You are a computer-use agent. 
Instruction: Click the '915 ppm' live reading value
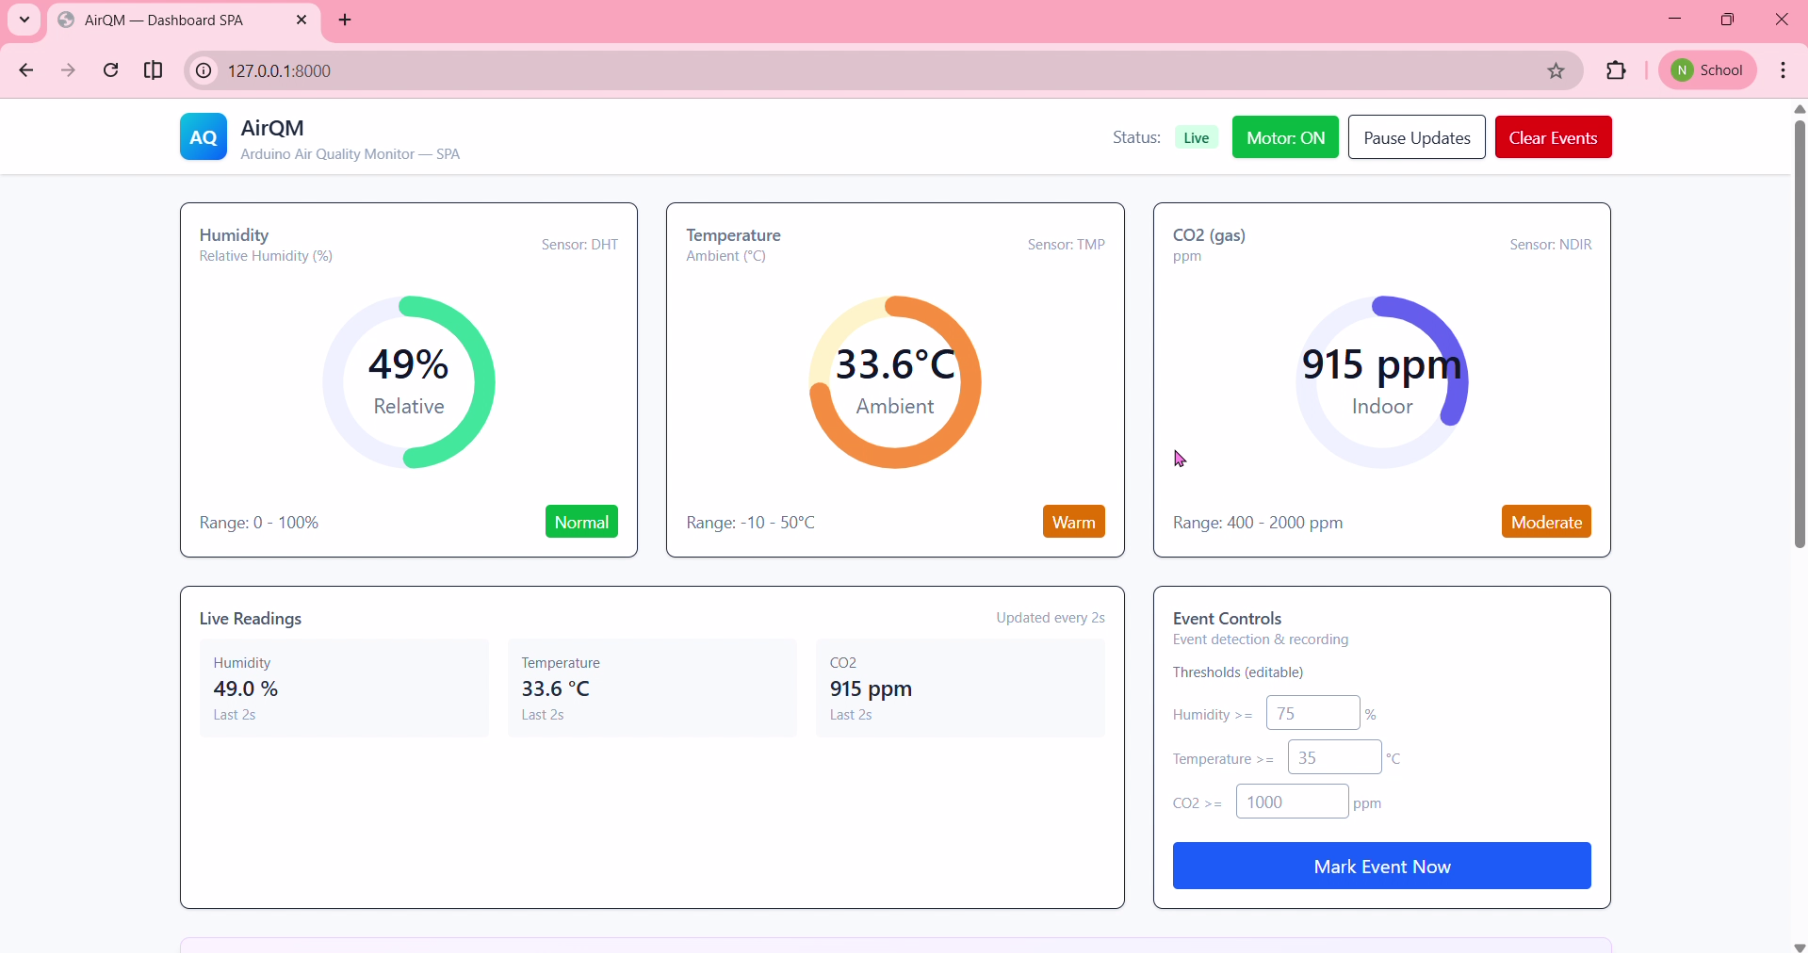click(870, 689)
